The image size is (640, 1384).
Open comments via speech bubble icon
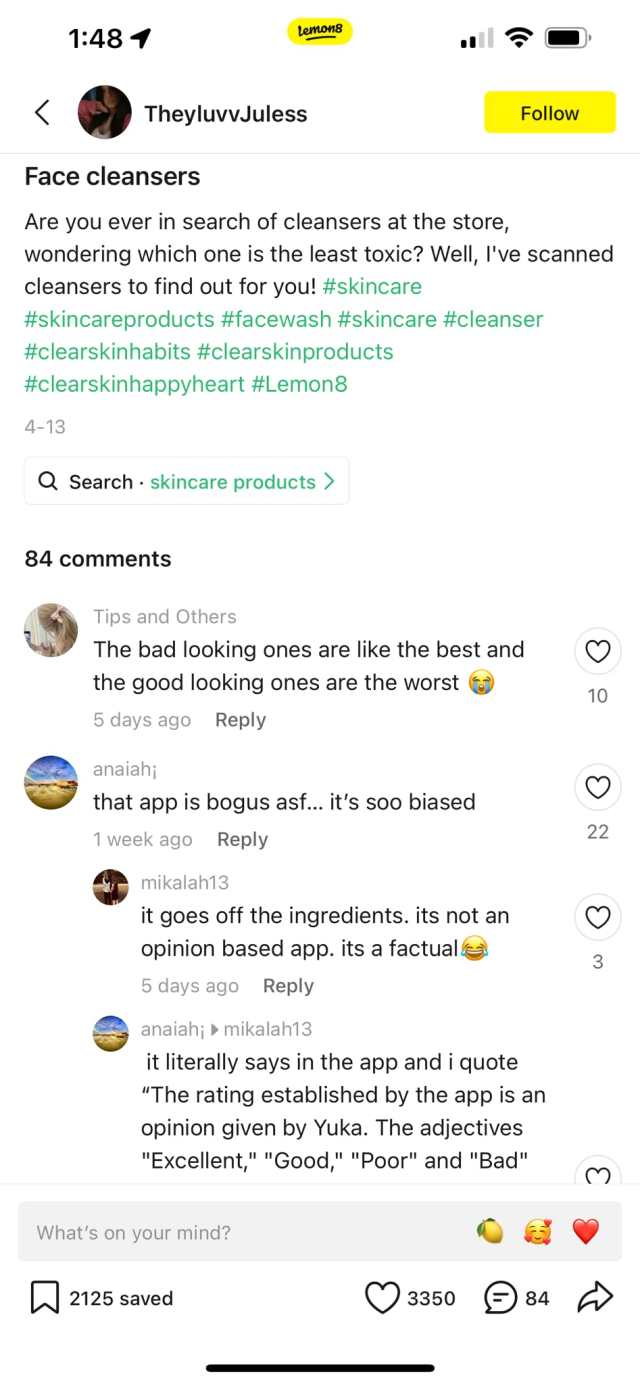pyautogui.click(x=500, y=1298)
